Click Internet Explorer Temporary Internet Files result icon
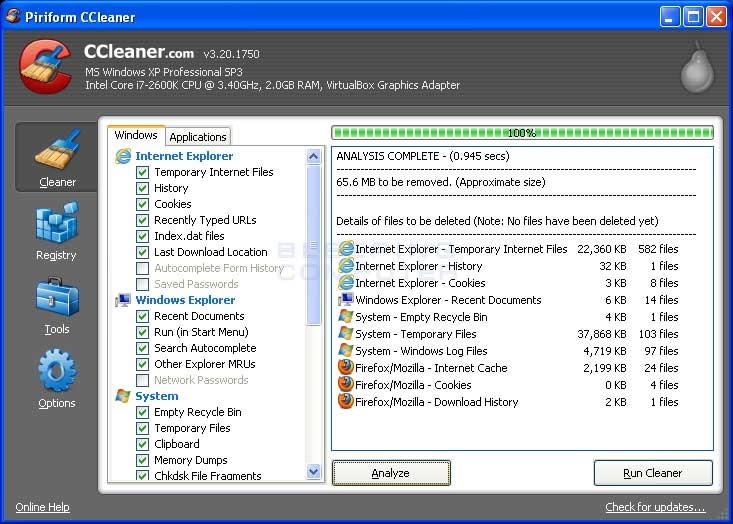This screenshot has height=524, width=733. 346,249
